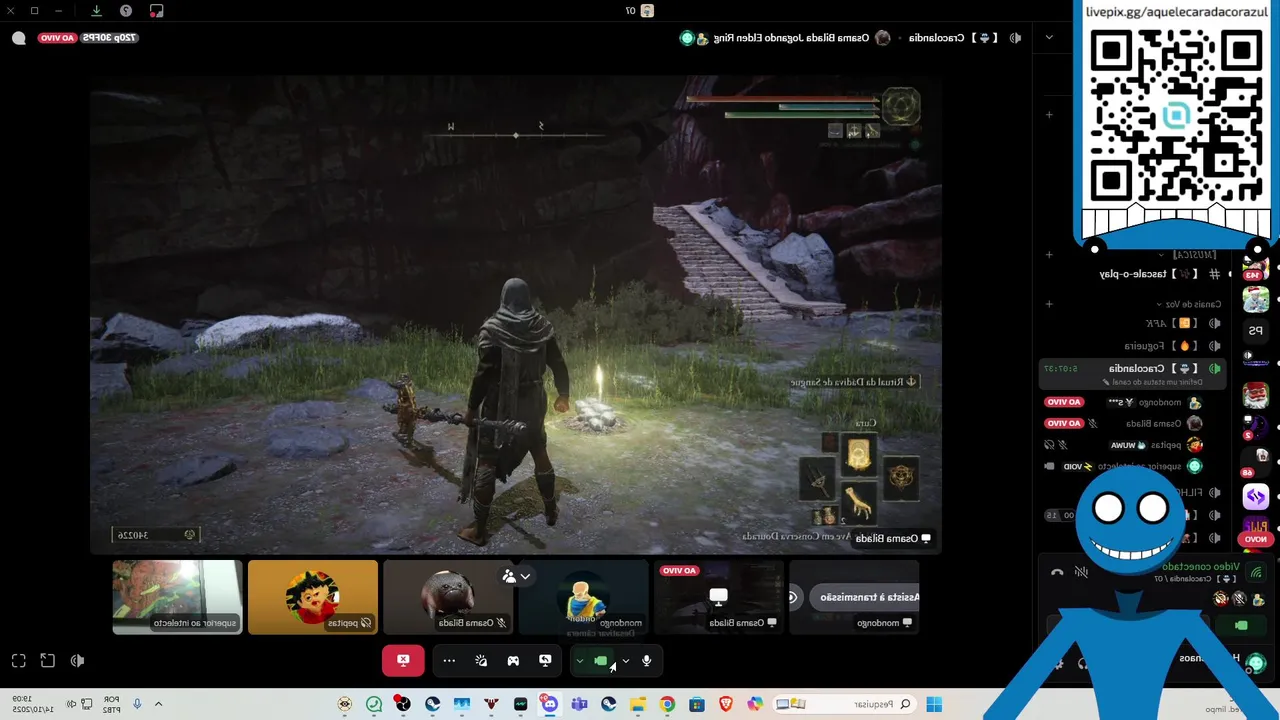This screenshot has width=1280, height=720.
Task: Click the 720p 30FPS quality badge
Action: 109,38
